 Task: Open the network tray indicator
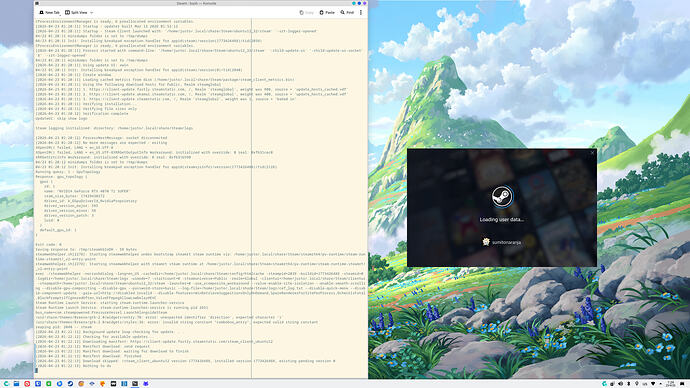pyautogui.click(x=653, y=384)
